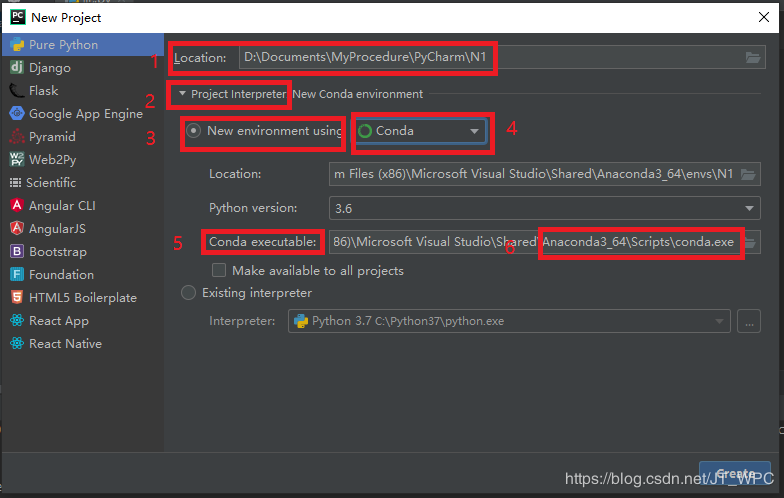Select Existing interpreter radio button
The image size is (784, 498).
tap(188, 292)
